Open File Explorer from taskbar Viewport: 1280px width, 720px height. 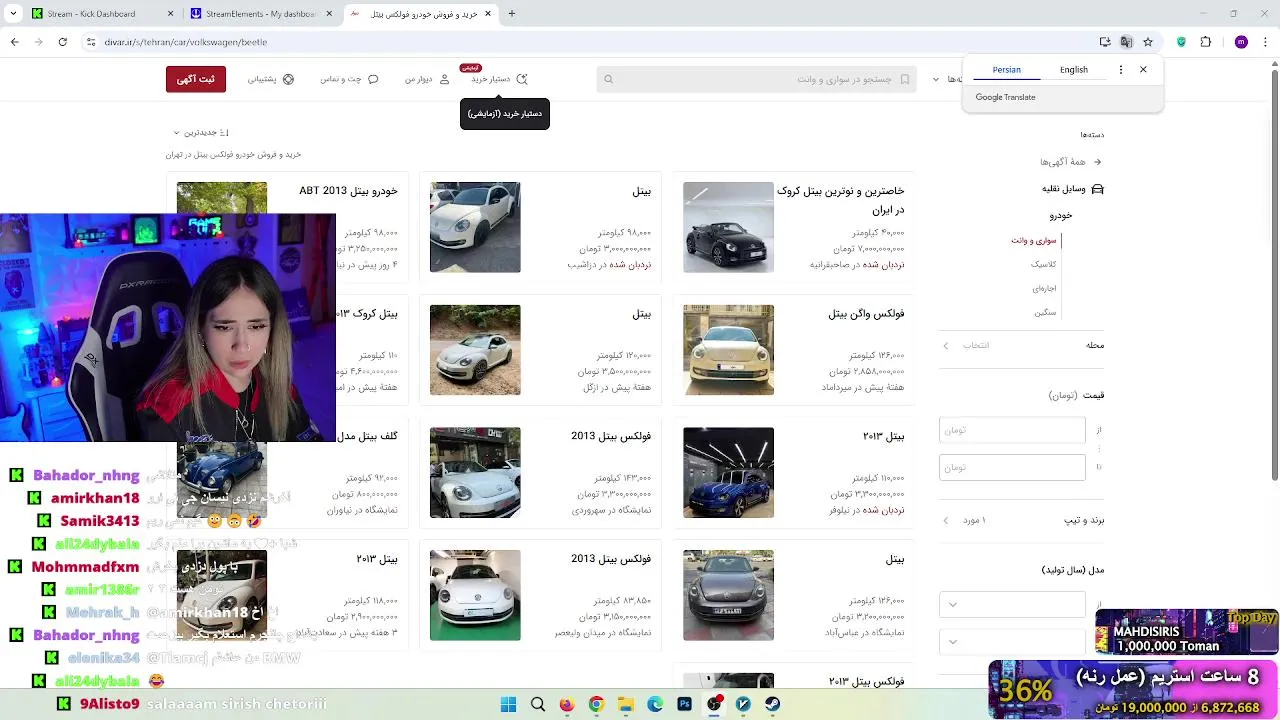coord(626,704)
